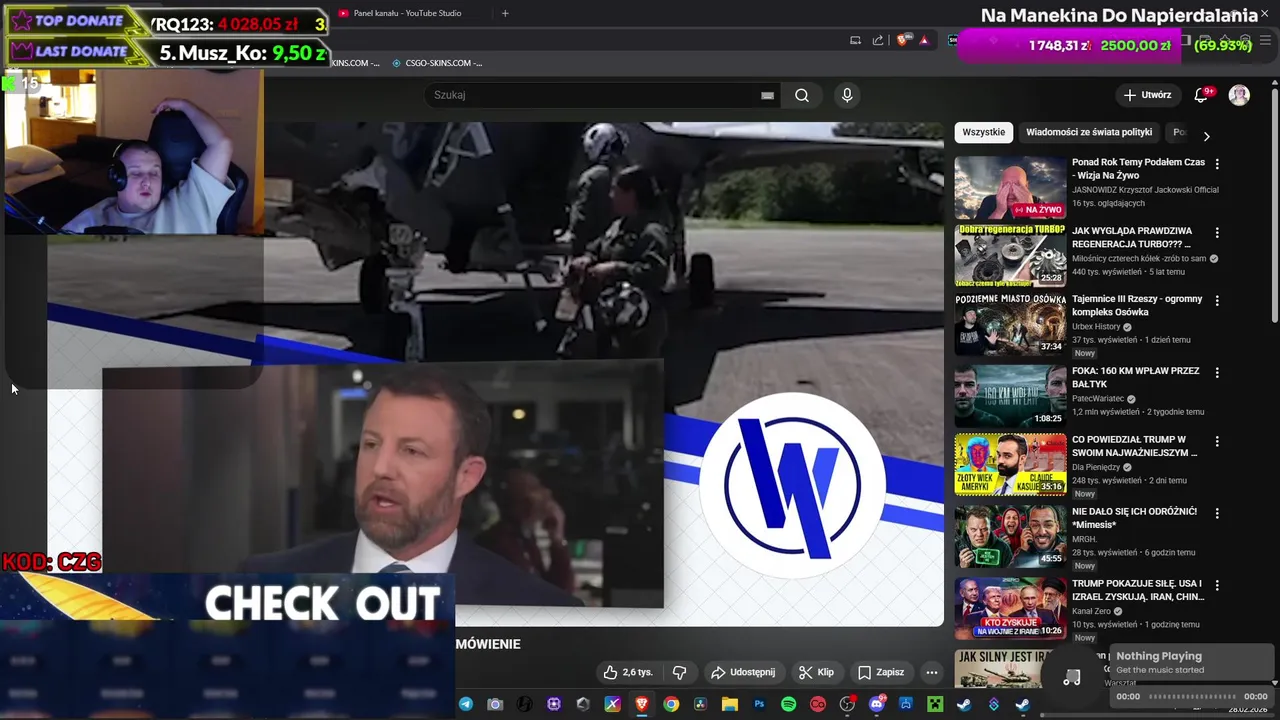The width and height of the screenshot is (1280, 720).
Task: Open title NIE DAŁO SIĘ ICH ODRÓŻNIĆ
Action: coord(1134,518)
